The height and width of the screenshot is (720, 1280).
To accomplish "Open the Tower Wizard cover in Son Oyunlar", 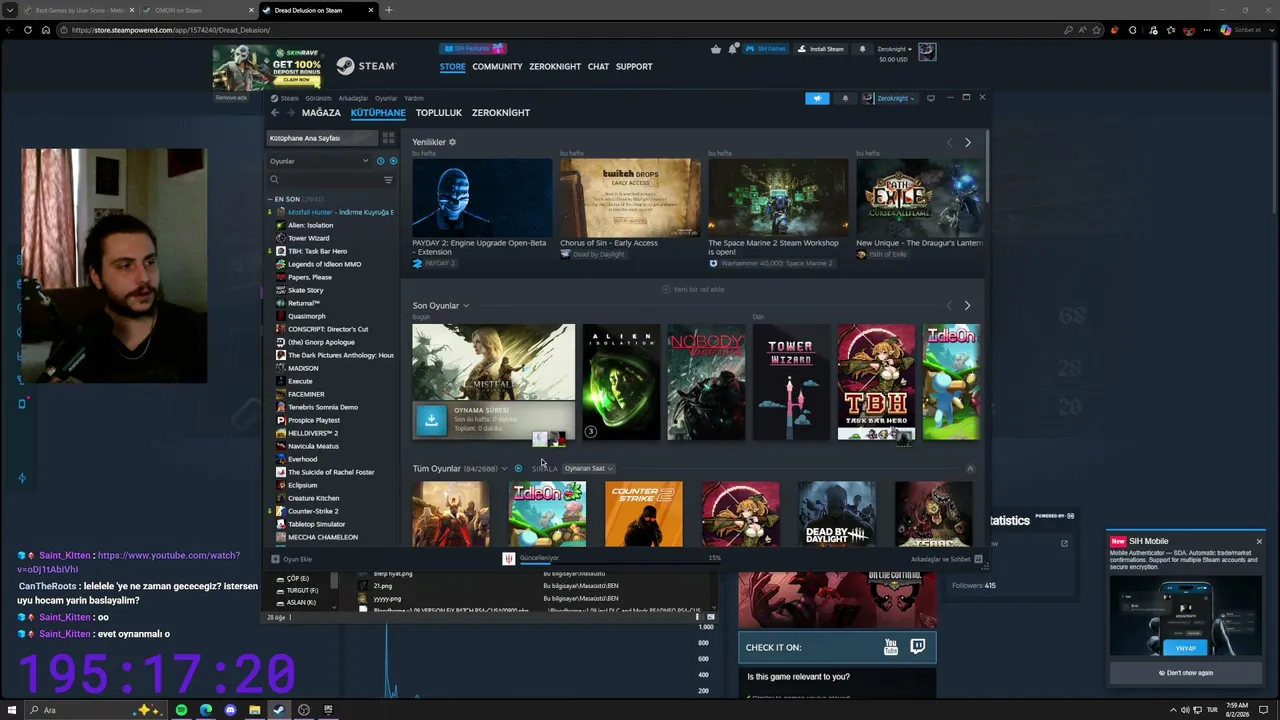I will [791, 382].
